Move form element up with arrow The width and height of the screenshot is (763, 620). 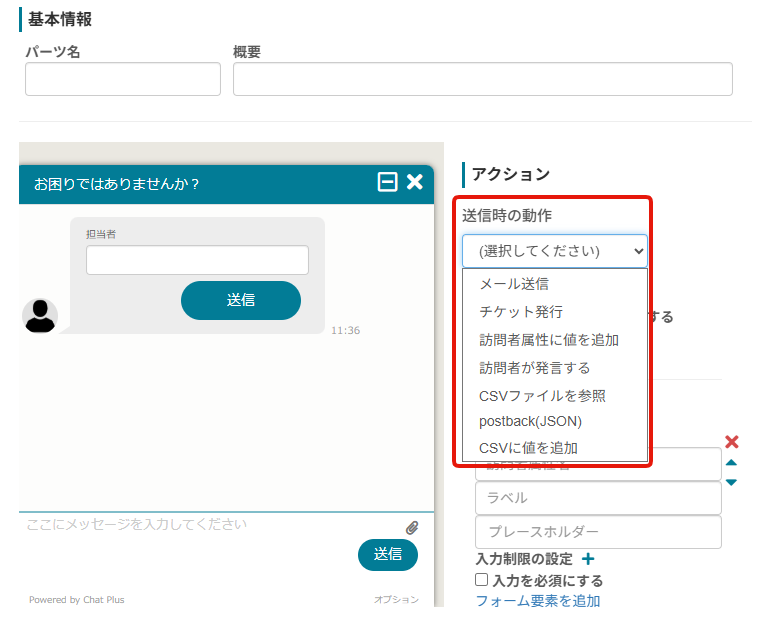point(731,463)
